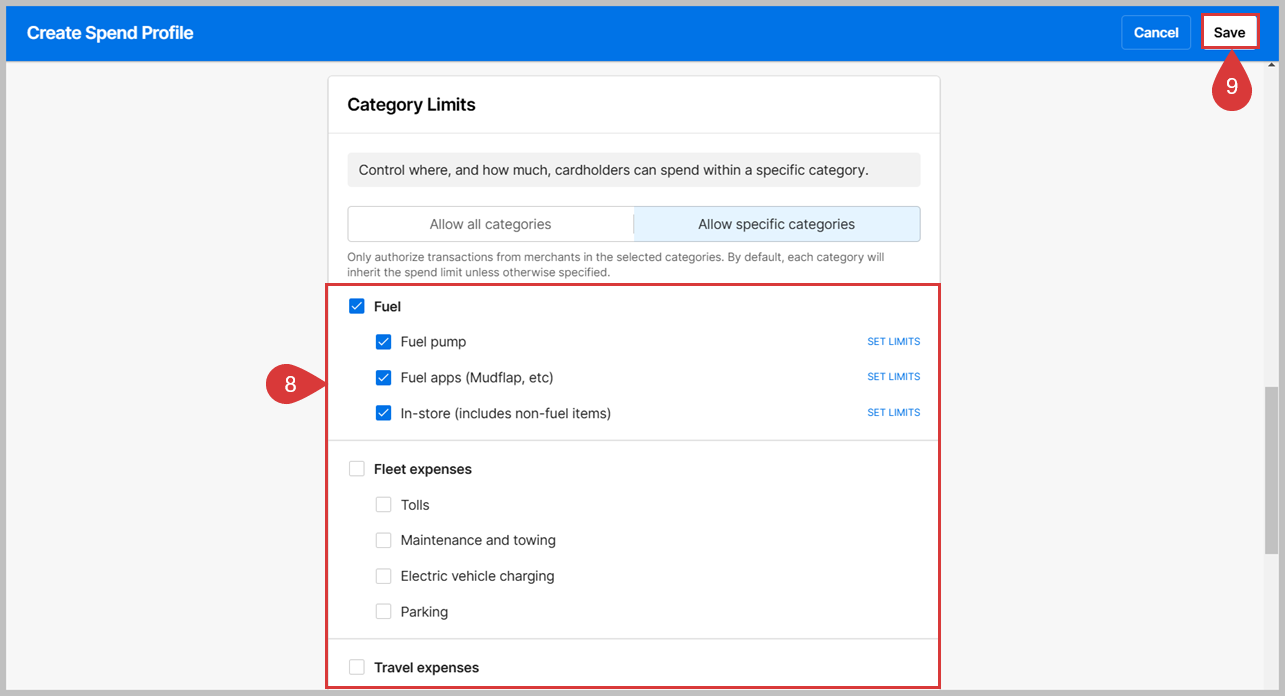
Task: Click the Parking label
Action: (x=424, y=611)
